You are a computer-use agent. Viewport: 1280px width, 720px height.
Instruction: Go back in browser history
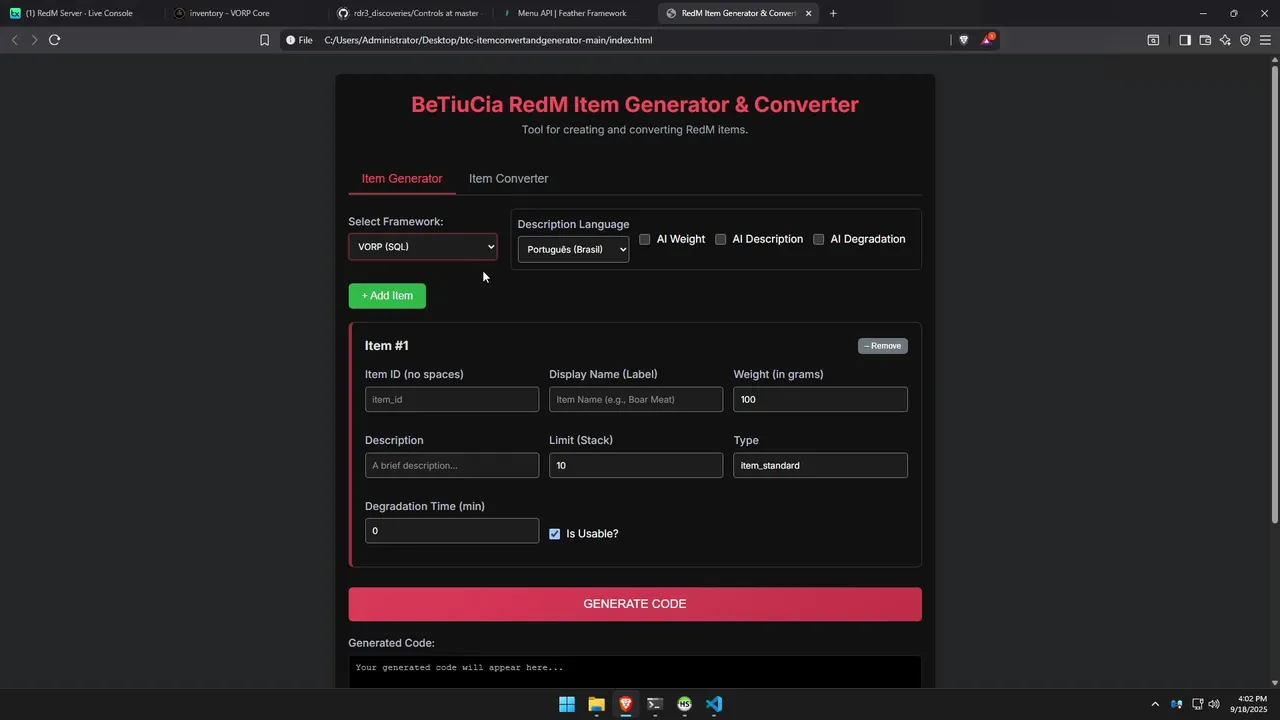pyautogui.click(x=14, y=40)
